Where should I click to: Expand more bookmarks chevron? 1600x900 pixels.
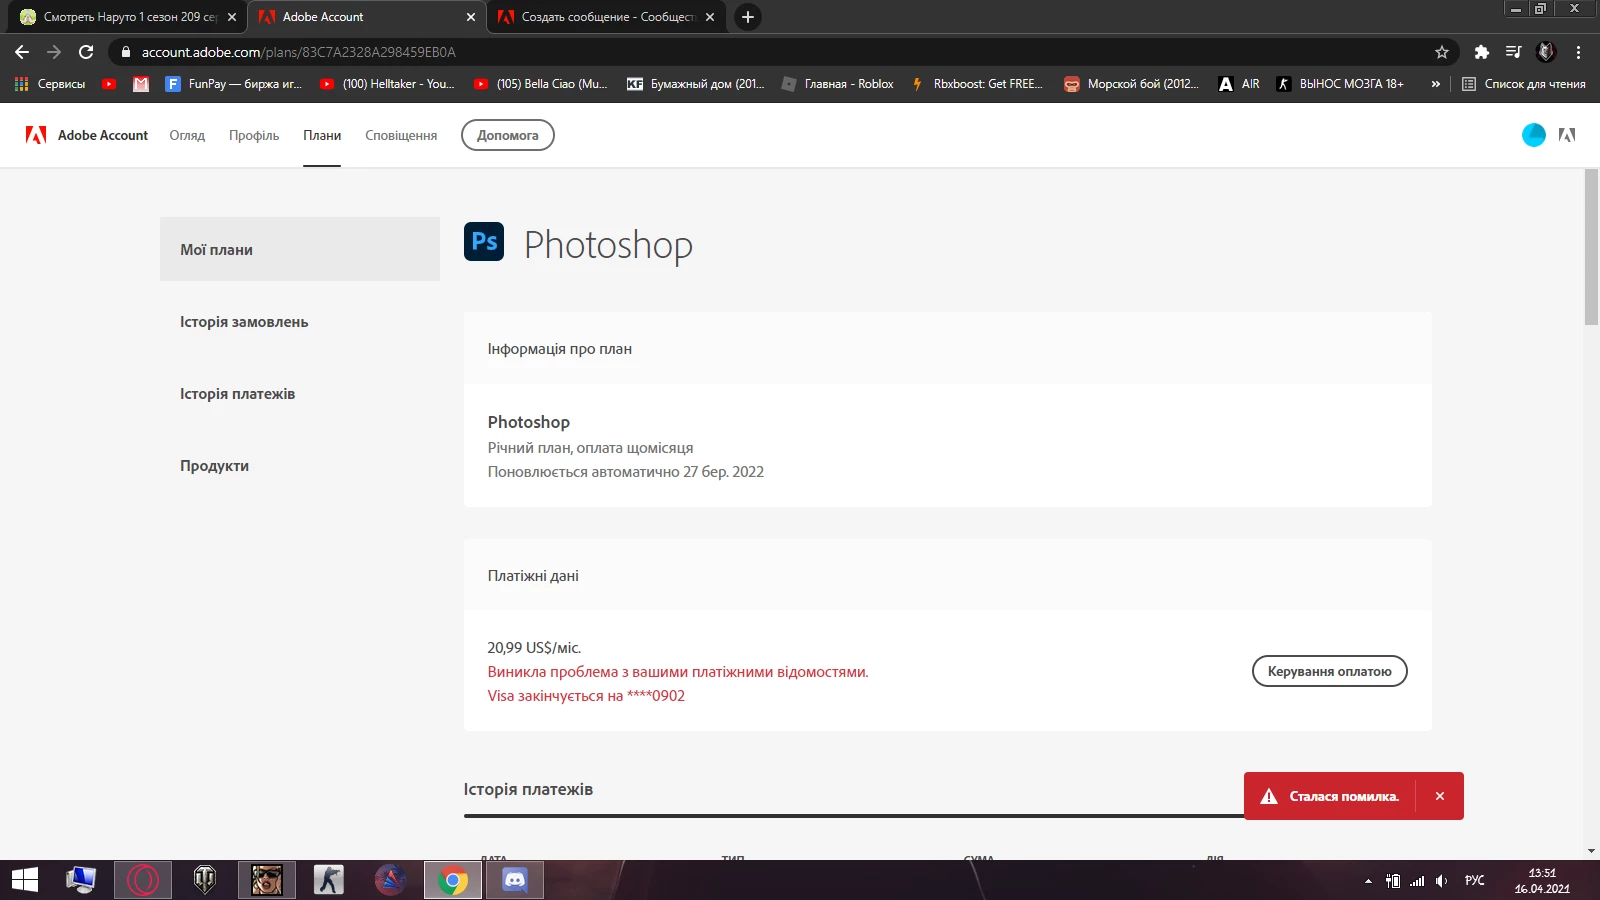click(1436, 84)
